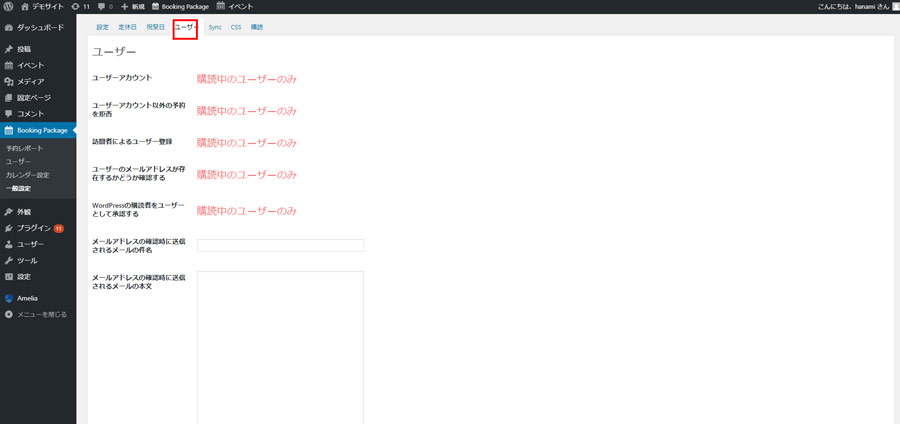Open user avatar at top right
This screenshot has width=900, height=424.
(x=897, y=6)
